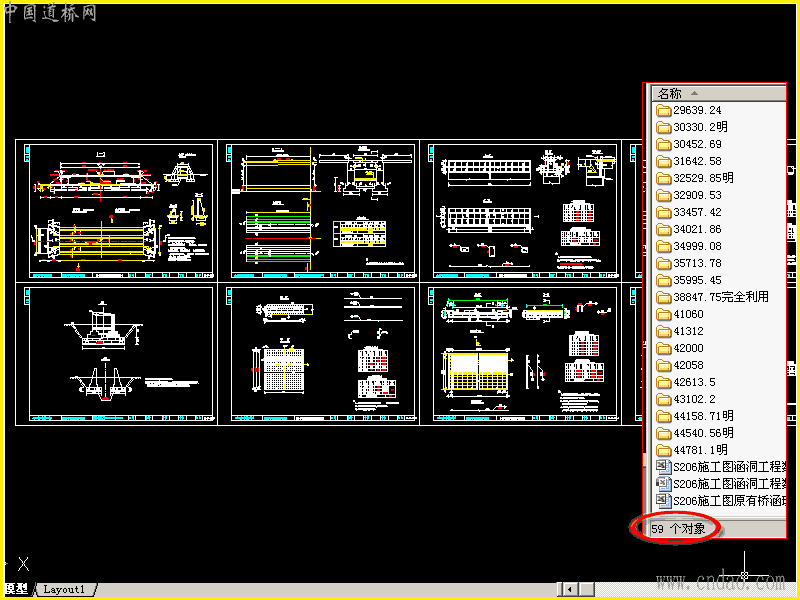The width and height of the screenshot is (800, 600).
Task: Click the bottom-middle rebar drawing sheet
Action: tap(319, 354)
